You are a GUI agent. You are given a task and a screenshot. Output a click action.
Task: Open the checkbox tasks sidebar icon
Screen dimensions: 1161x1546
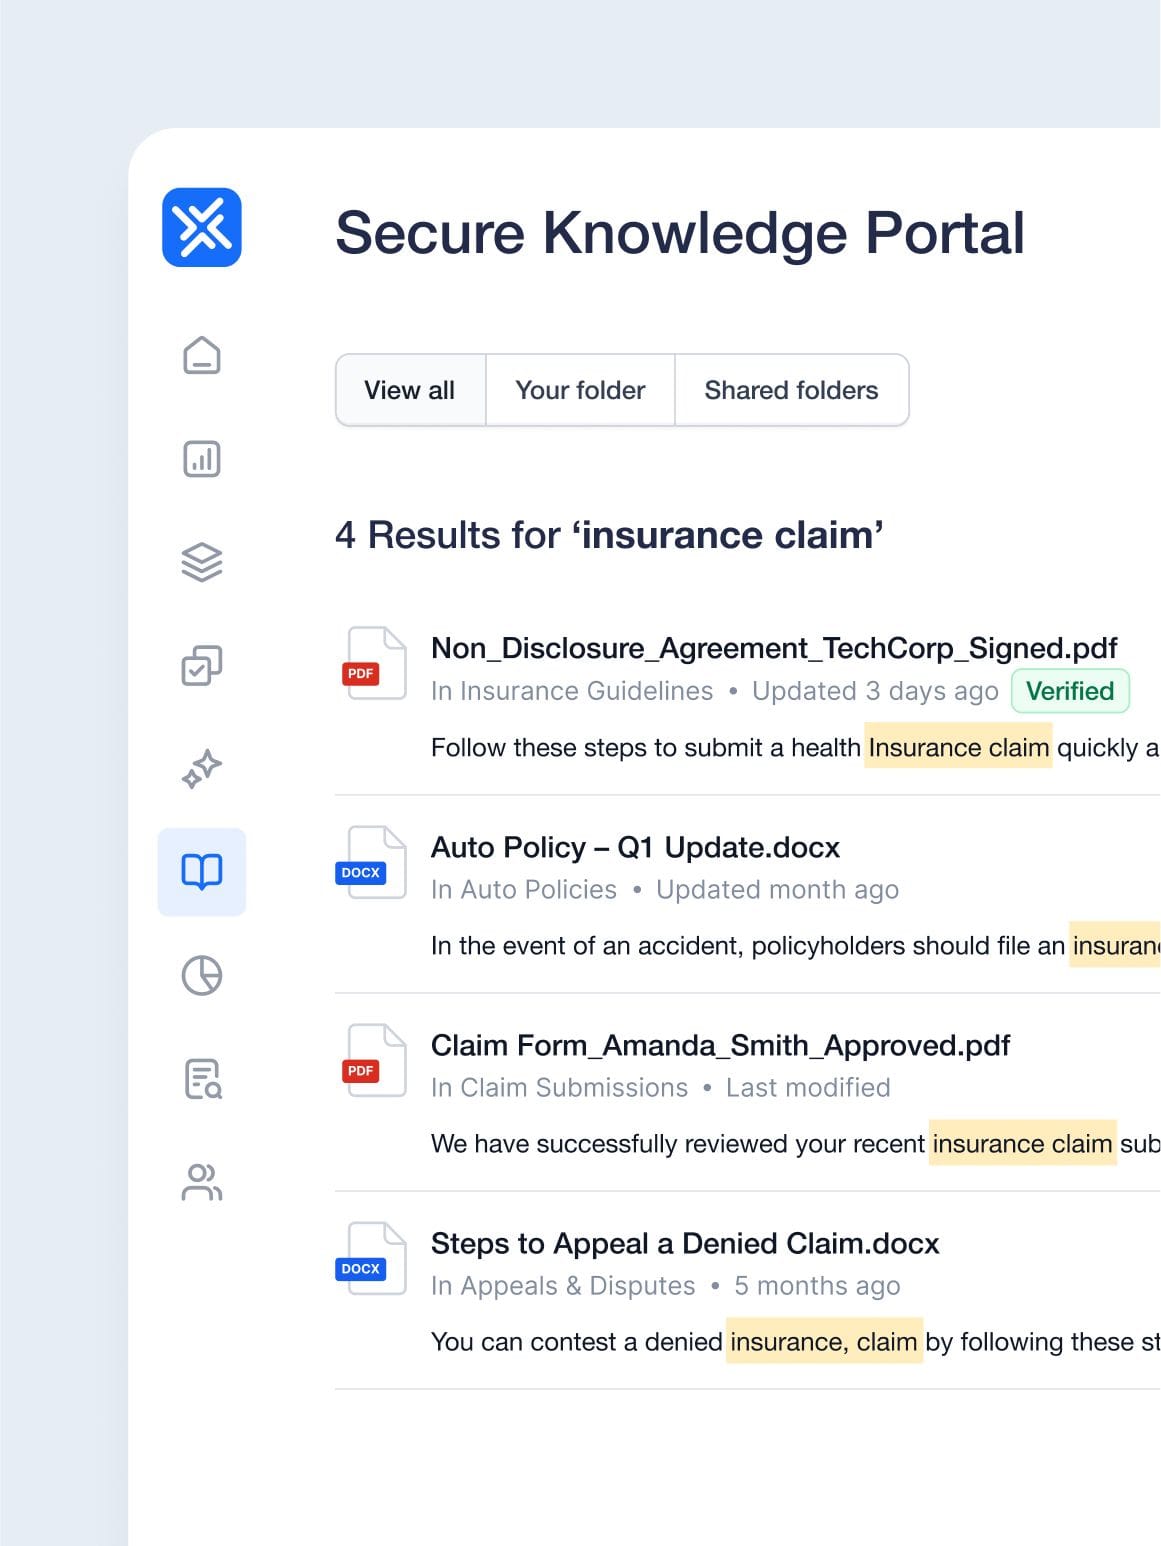tap(202, 665)
